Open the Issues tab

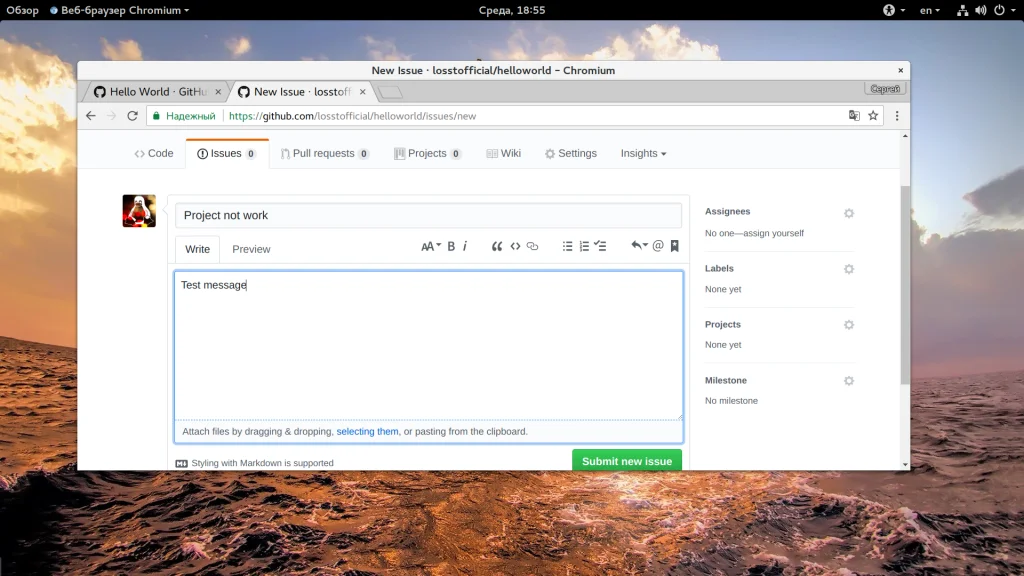tap(227, 153)
